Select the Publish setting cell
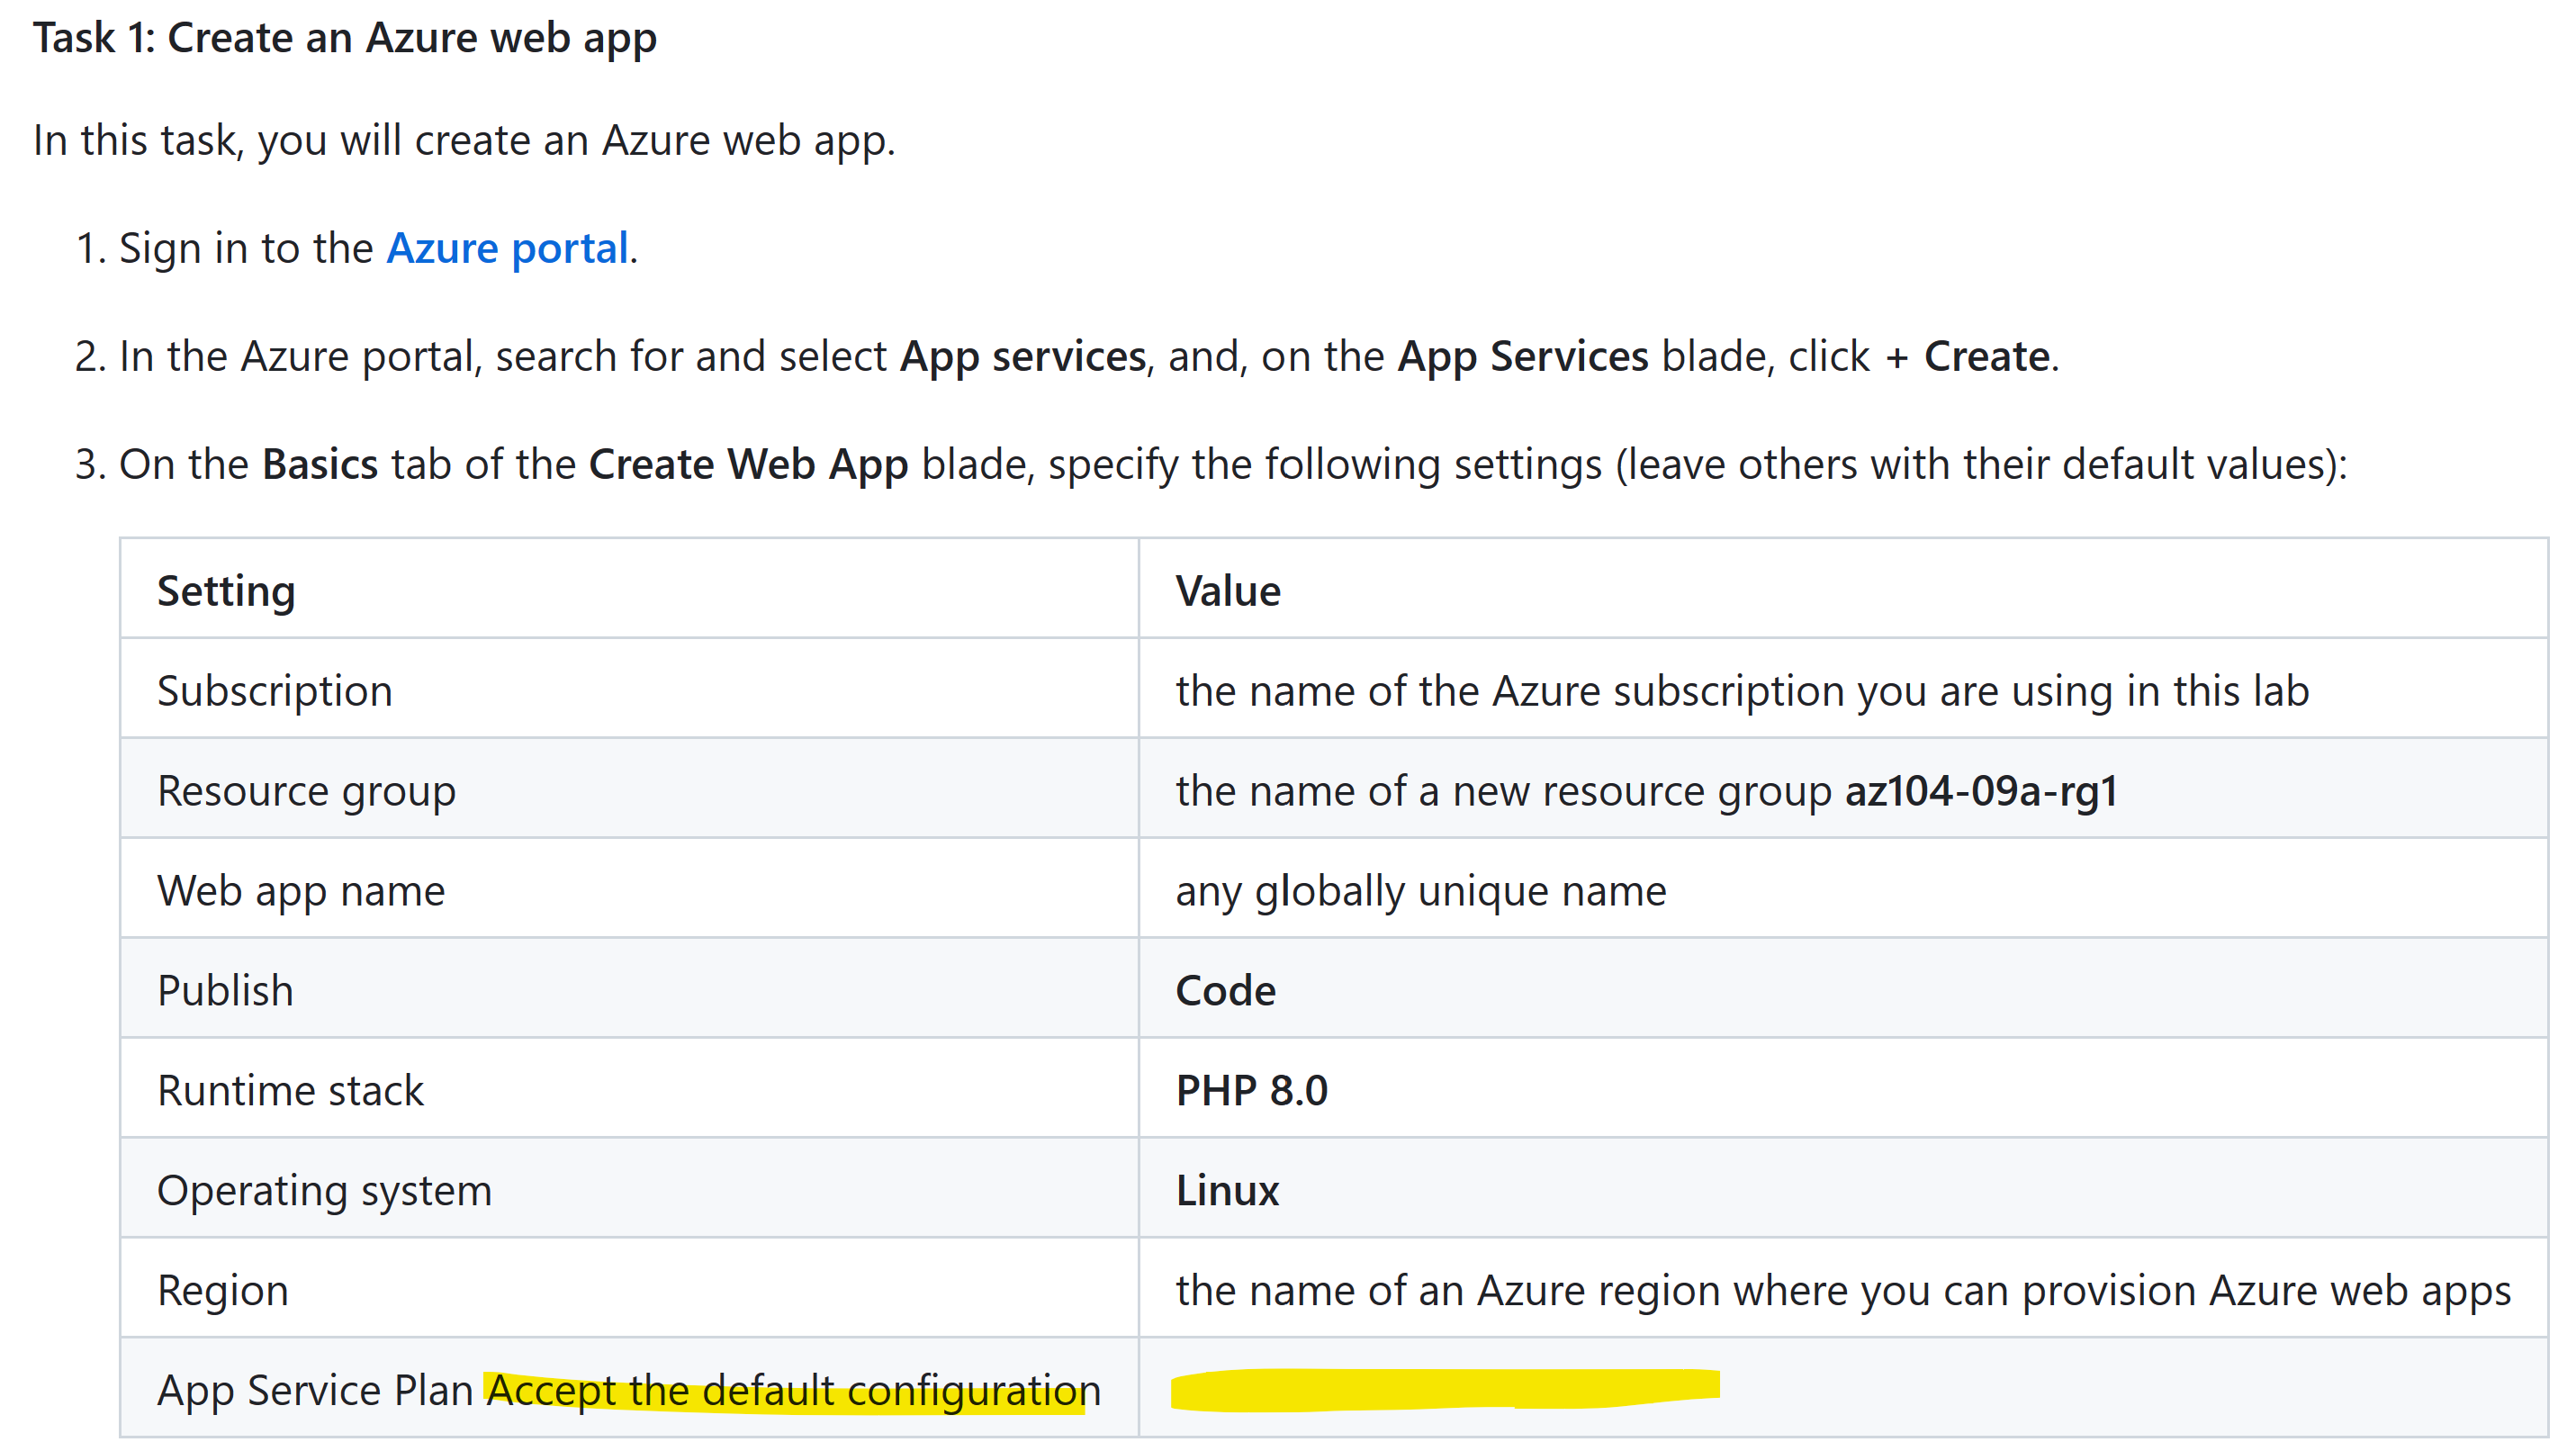Image resolution: width=2576 pixels, height=1451 pixels. pos(225,991)
